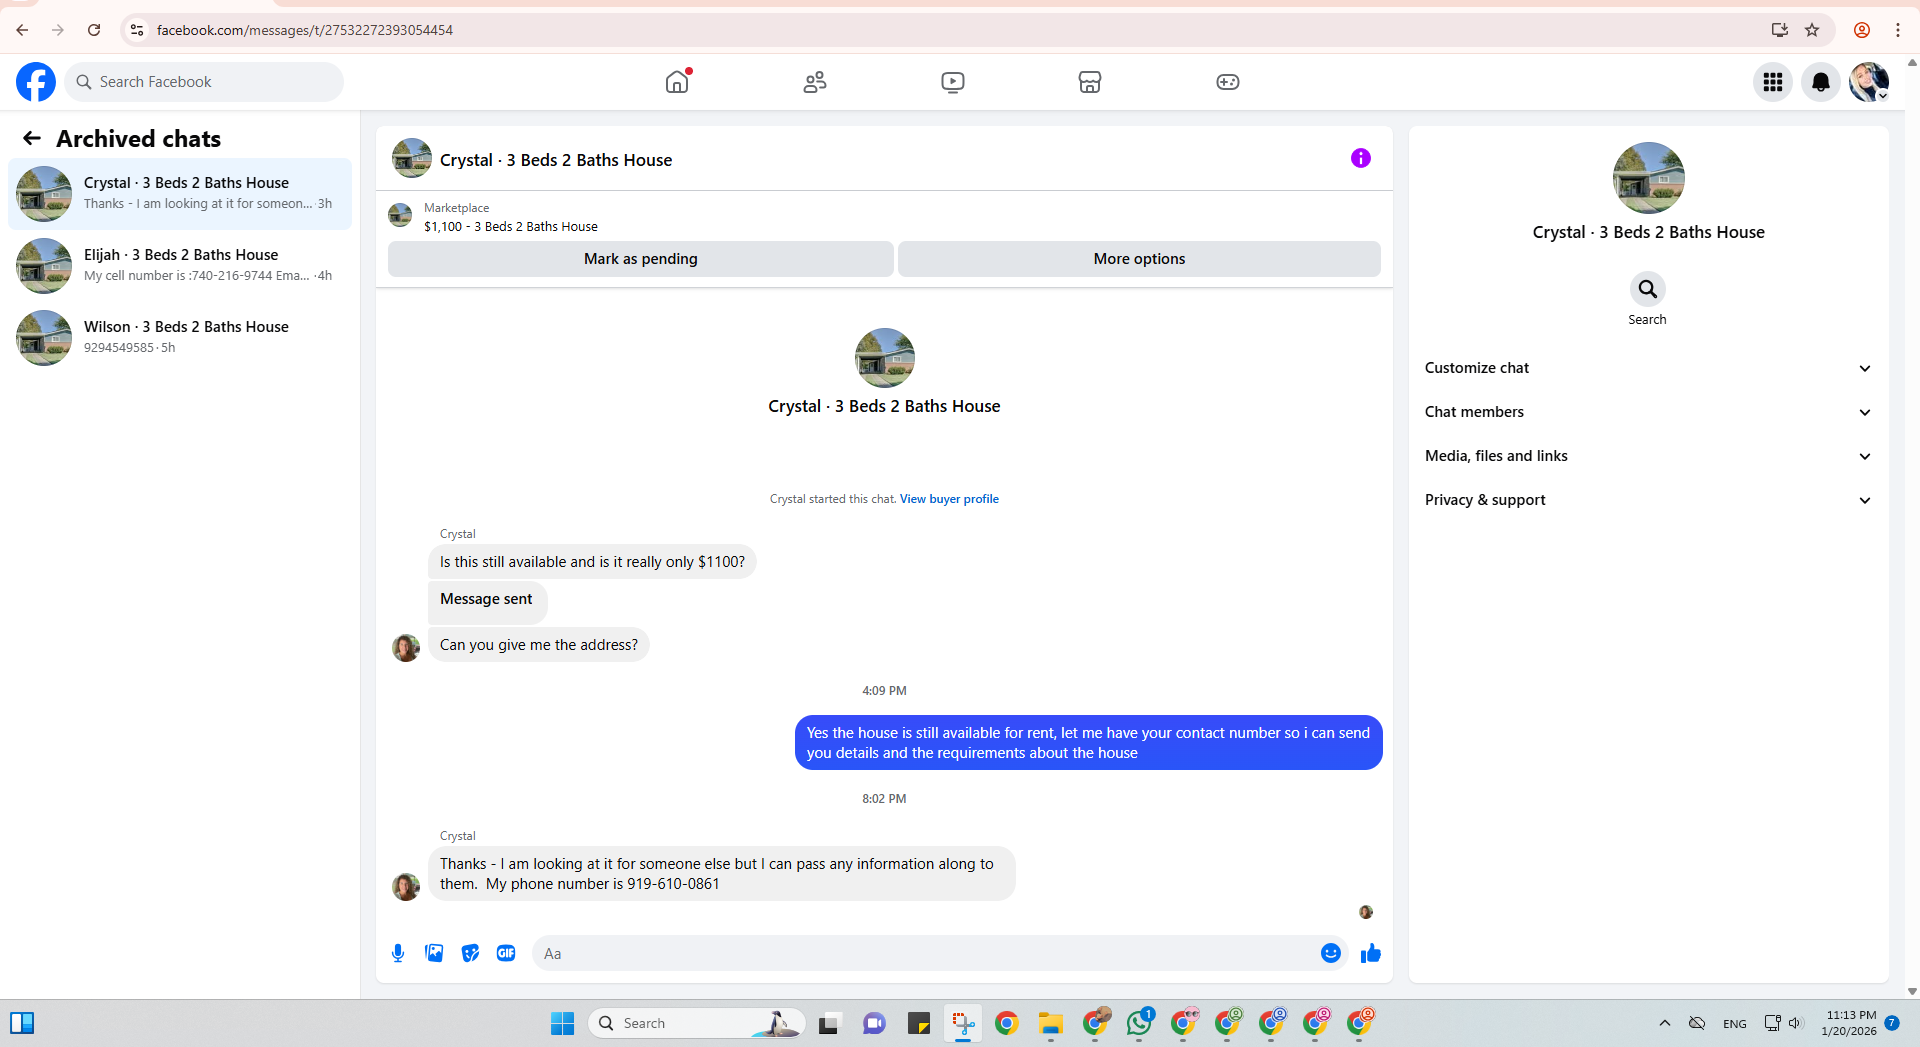Screen dimensions: 1920x1047
Task: Open the Video (Watch) icon
Action: pyautogui.click(x=953, y=82)
